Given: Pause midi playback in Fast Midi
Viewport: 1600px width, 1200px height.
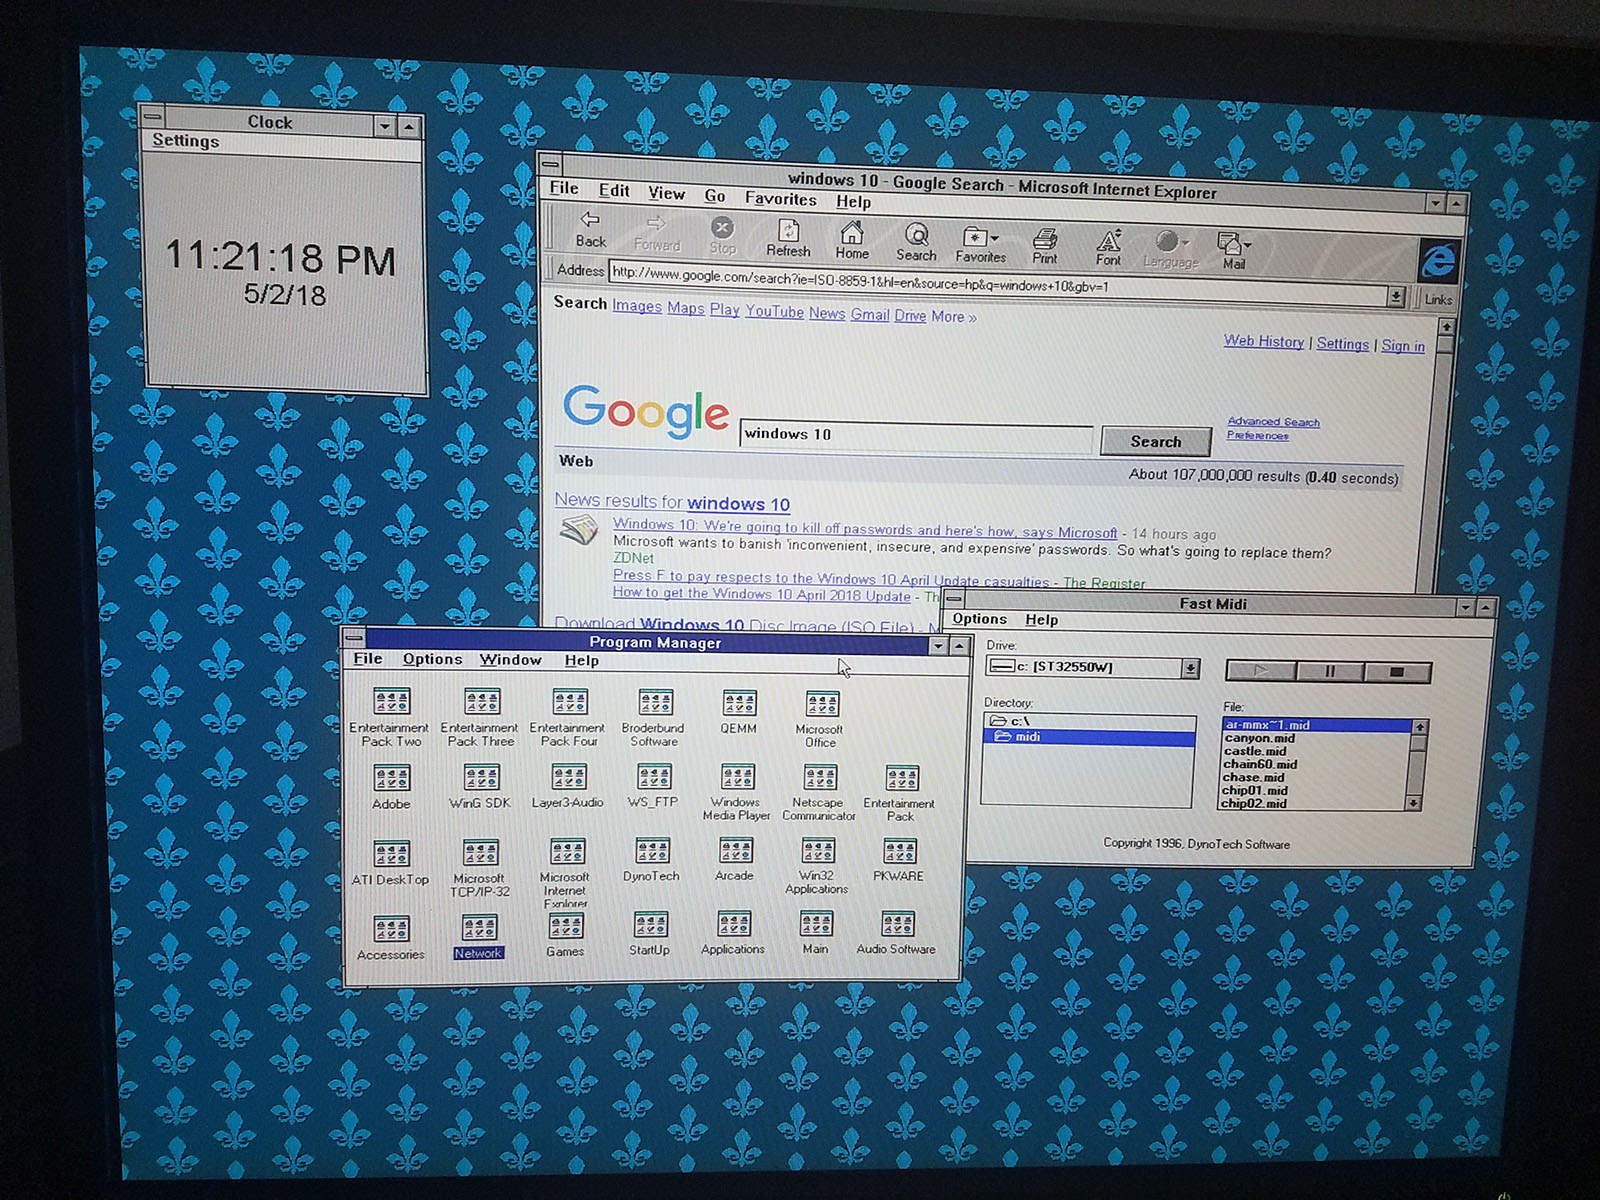Looking at the screenshot, I should point(1329,672).
